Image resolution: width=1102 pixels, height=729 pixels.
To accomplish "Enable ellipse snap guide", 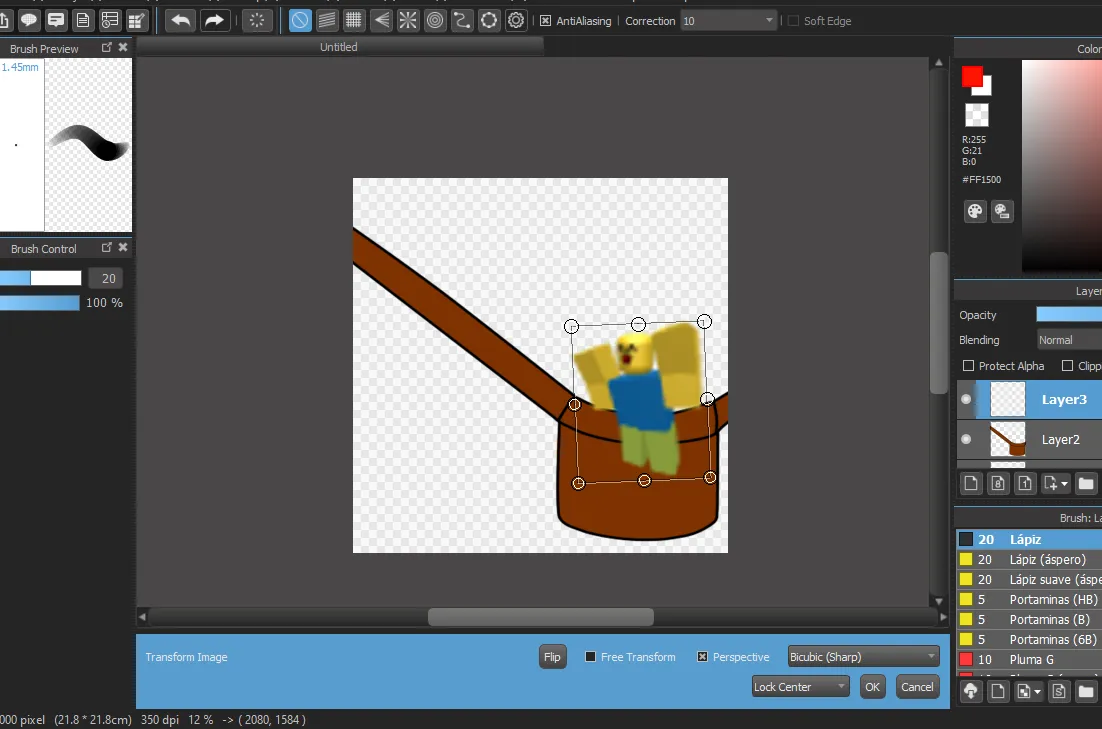I will tap(489, 20).
